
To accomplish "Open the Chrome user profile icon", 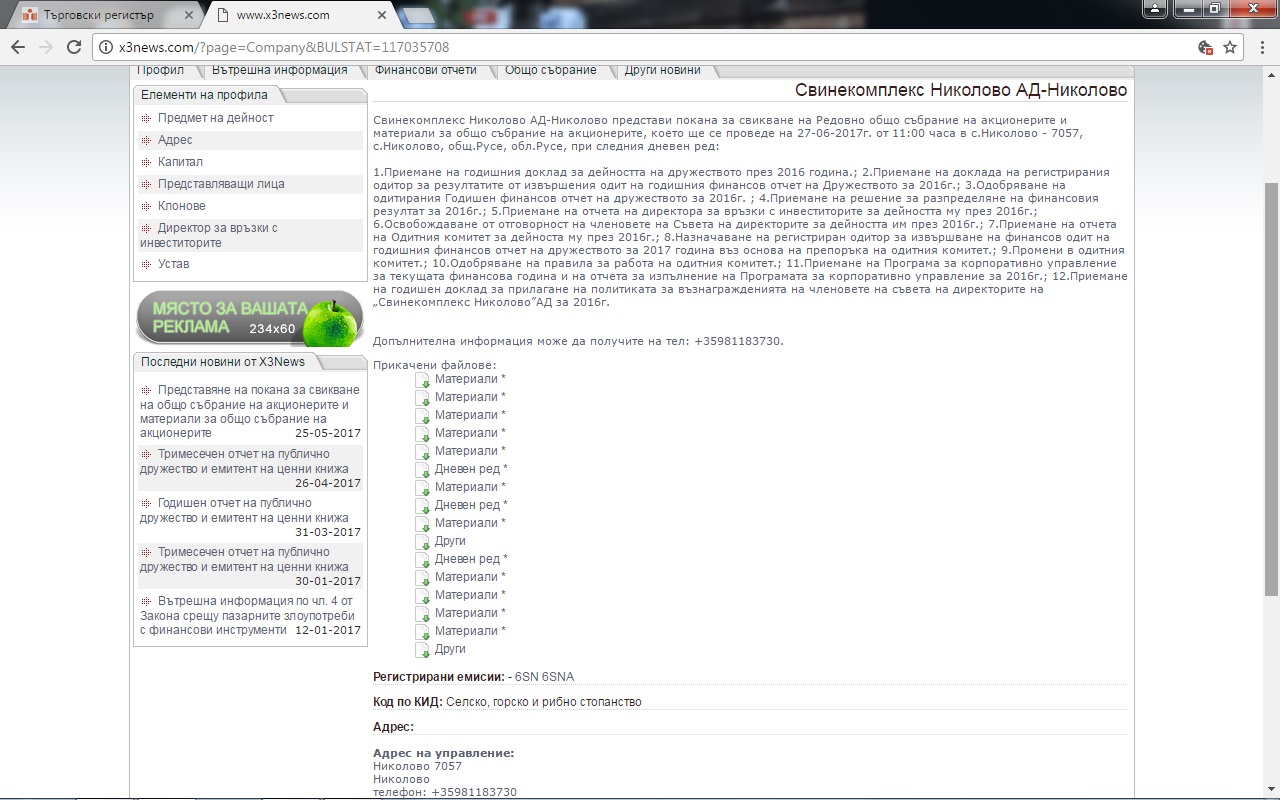I will tap(1156, 9).
